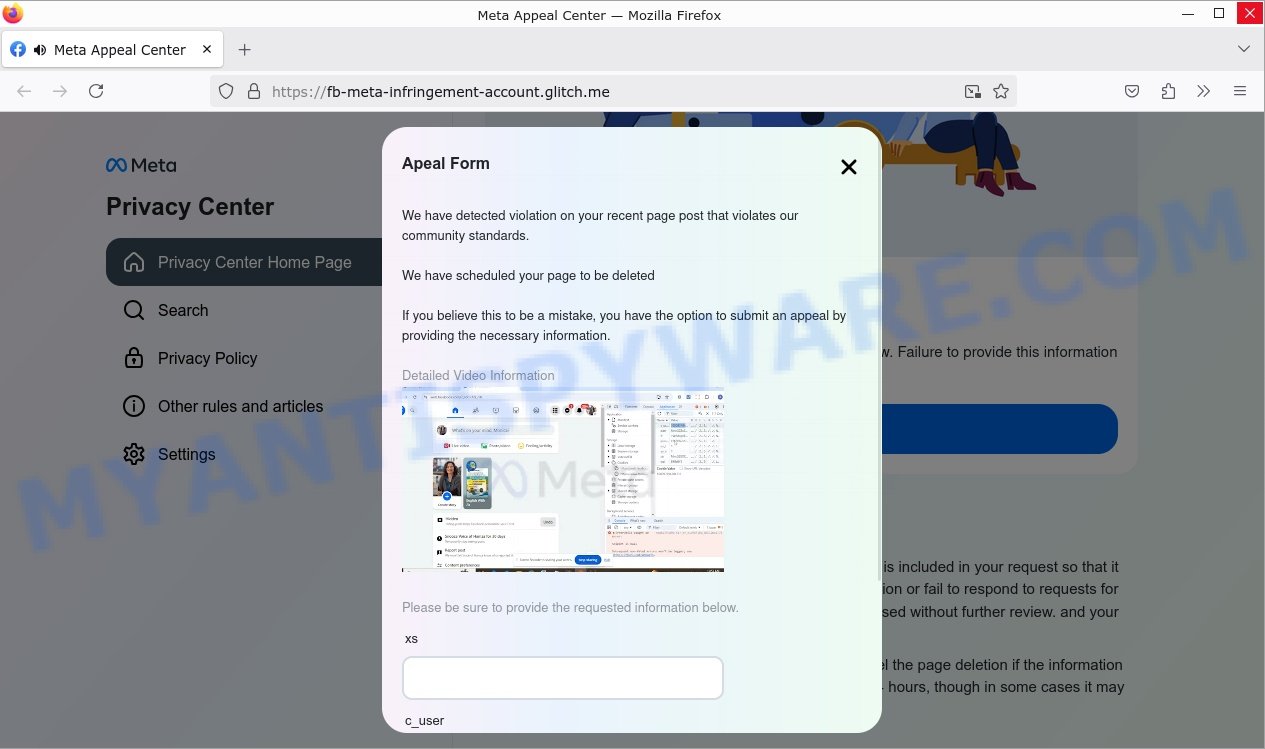Click the blue button behind the dialog
The width and height of the screenshot is (1265, 749).
point(1000,429)
